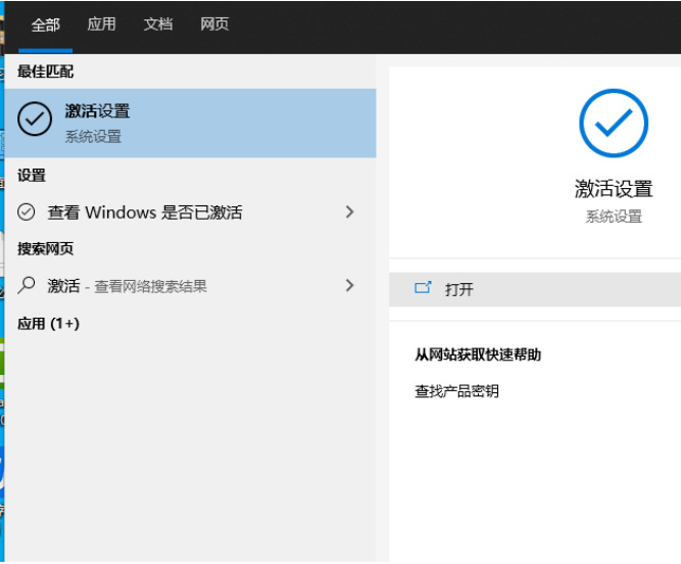The image size is (681, 564).
Task: Select 查看网络搜索结果 web search text
Action: (151, 286)
